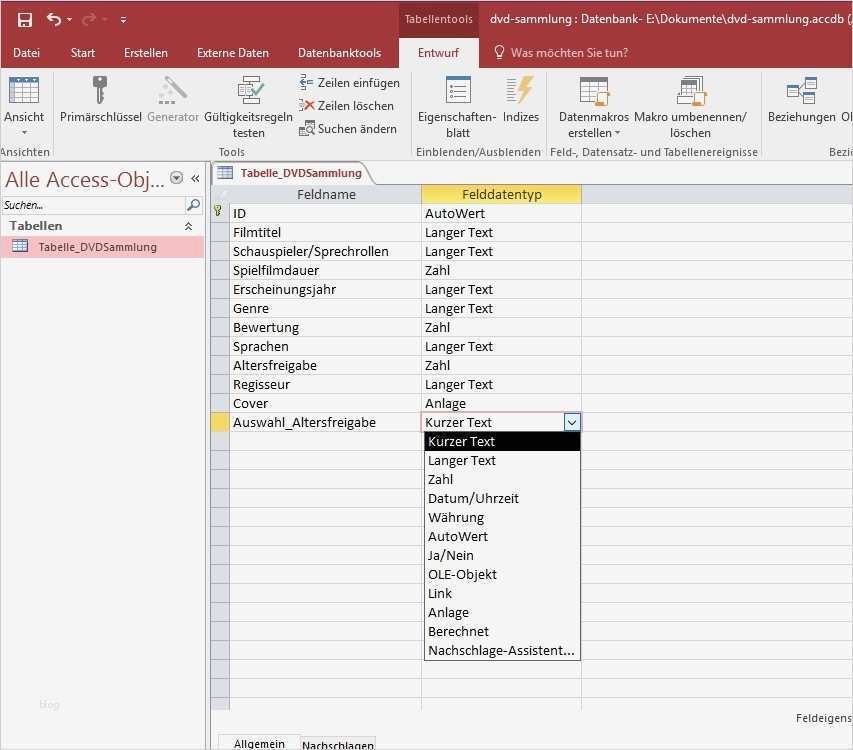Click Gültigkeitsregeln testen icon
This screenshot has height=750, width=853.
(x=249, y=92)
